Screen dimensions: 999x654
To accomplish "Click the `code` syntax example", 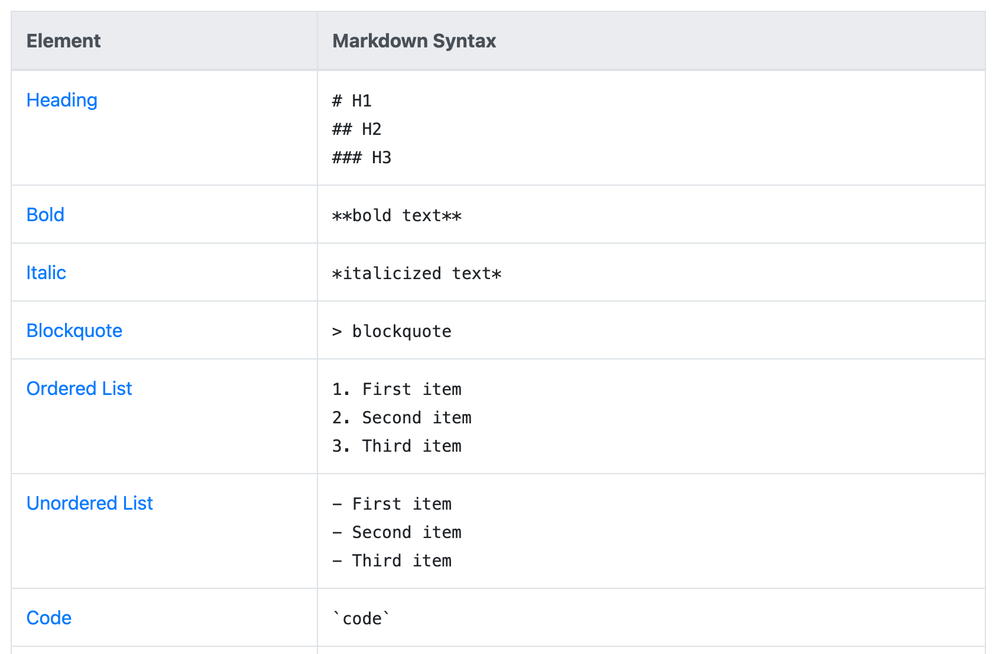I will (361, 619).
